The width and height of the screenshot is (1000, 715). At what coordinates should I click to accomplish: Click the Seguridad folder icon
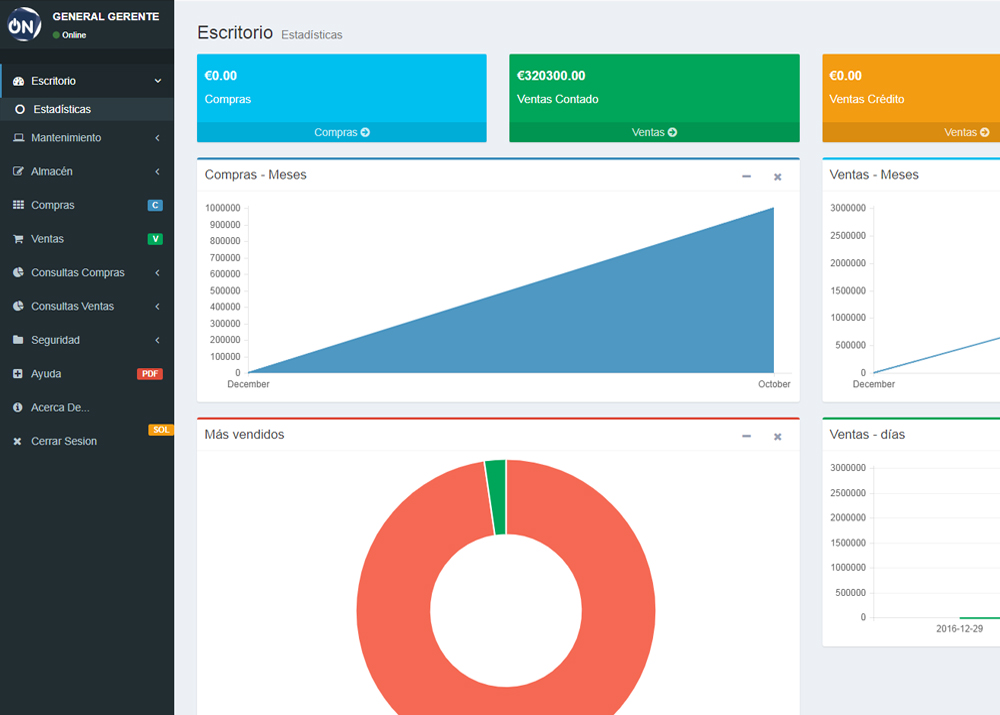pyautogui.click(x=18, y=340)
